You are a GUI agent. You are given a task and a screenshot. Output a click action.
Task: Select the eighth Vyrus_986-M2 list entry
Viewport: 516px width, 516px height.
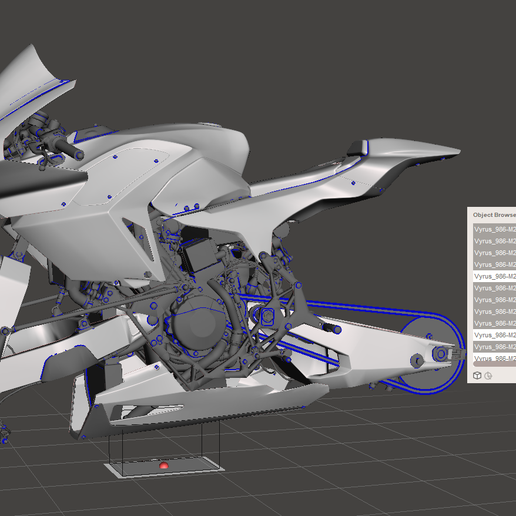click(x=494, y=311)
